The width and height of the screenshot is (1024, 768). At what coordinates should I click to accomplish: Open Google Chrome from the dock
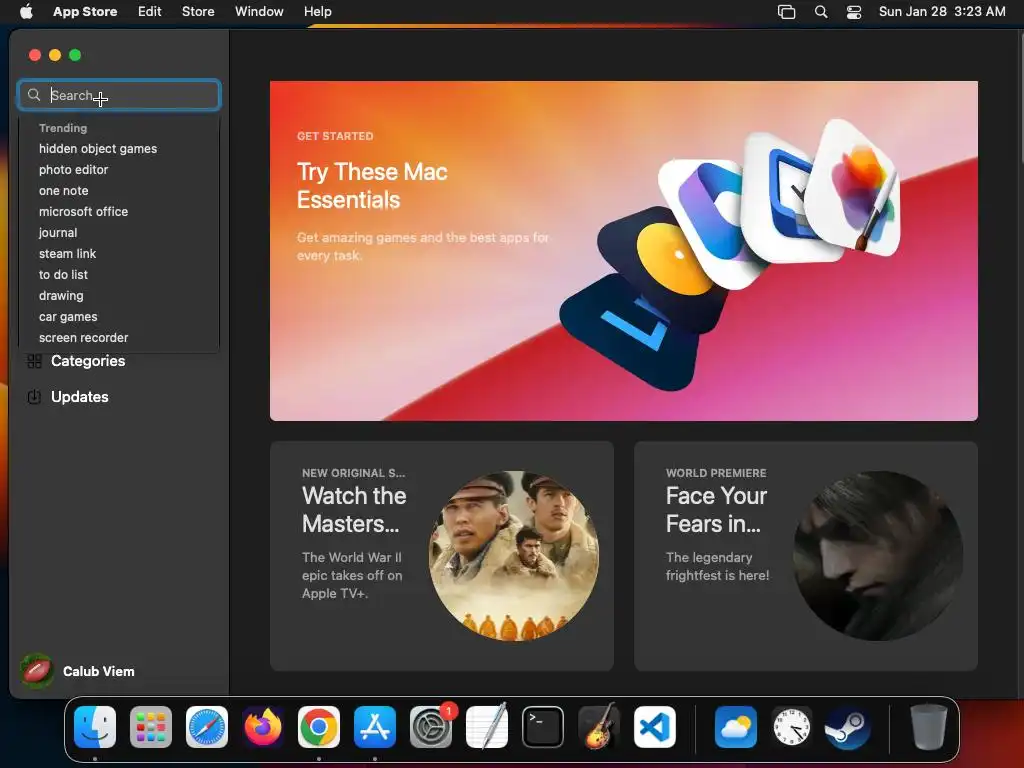(319, 727)
